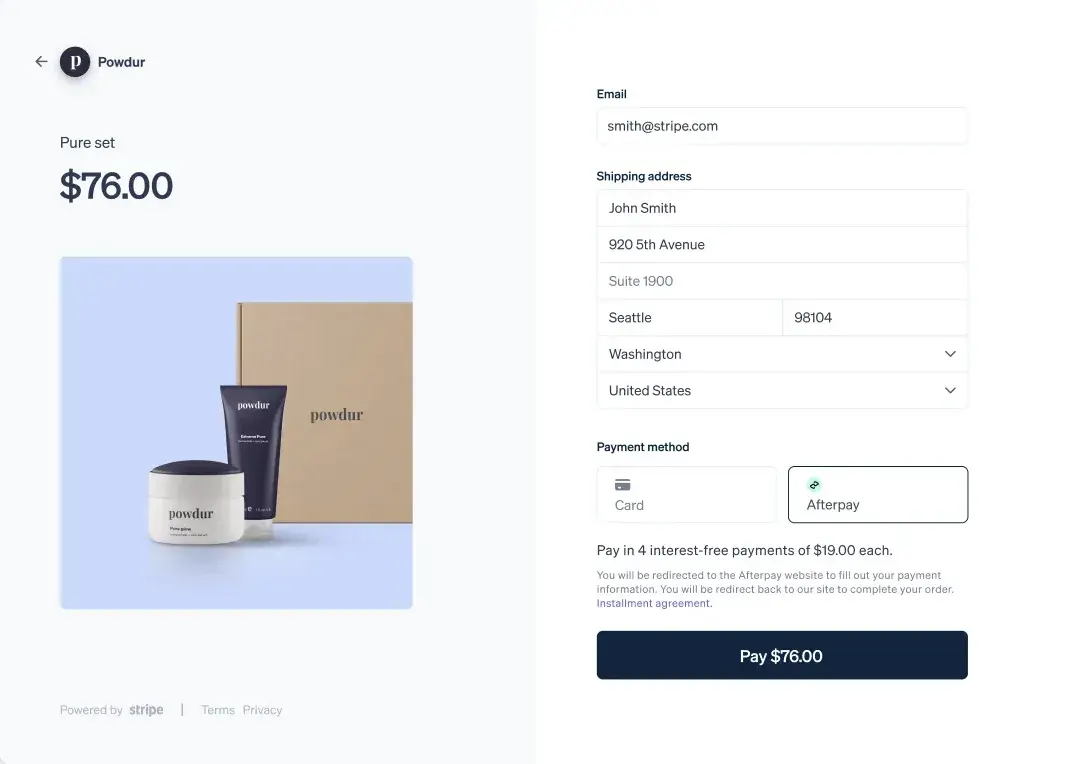Select the Afterpay payment method

[878, 495]
